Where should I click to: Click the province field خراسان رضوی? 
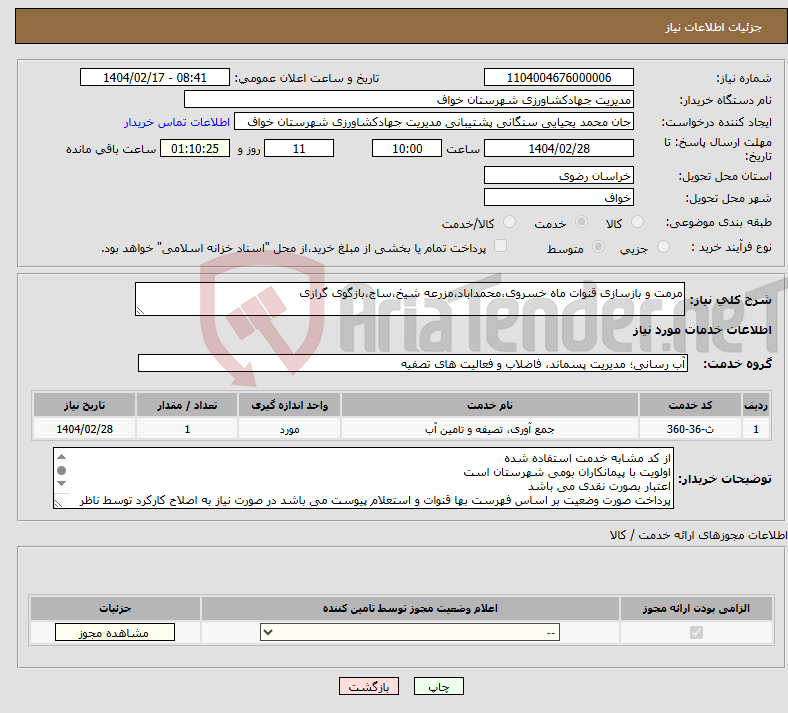[558, 175]
